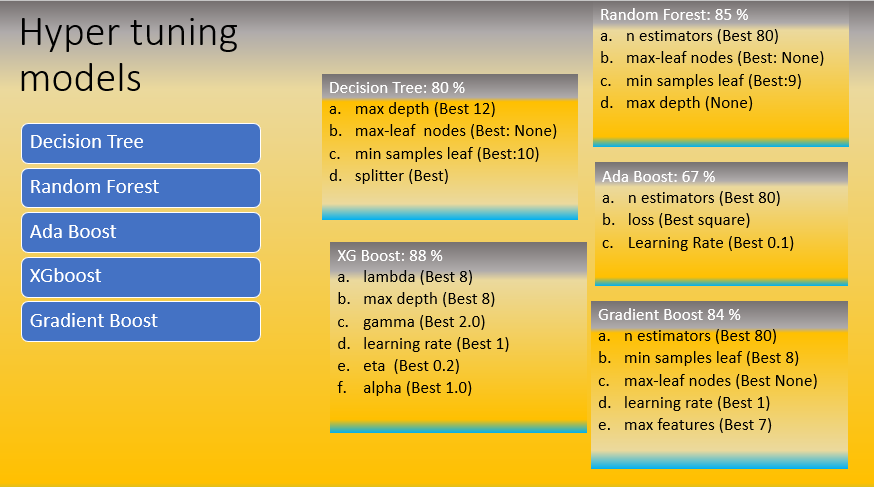Click 'min samples leaf (Best:9)' line
This screenshot has height=487, width=874.
(714, 81)
